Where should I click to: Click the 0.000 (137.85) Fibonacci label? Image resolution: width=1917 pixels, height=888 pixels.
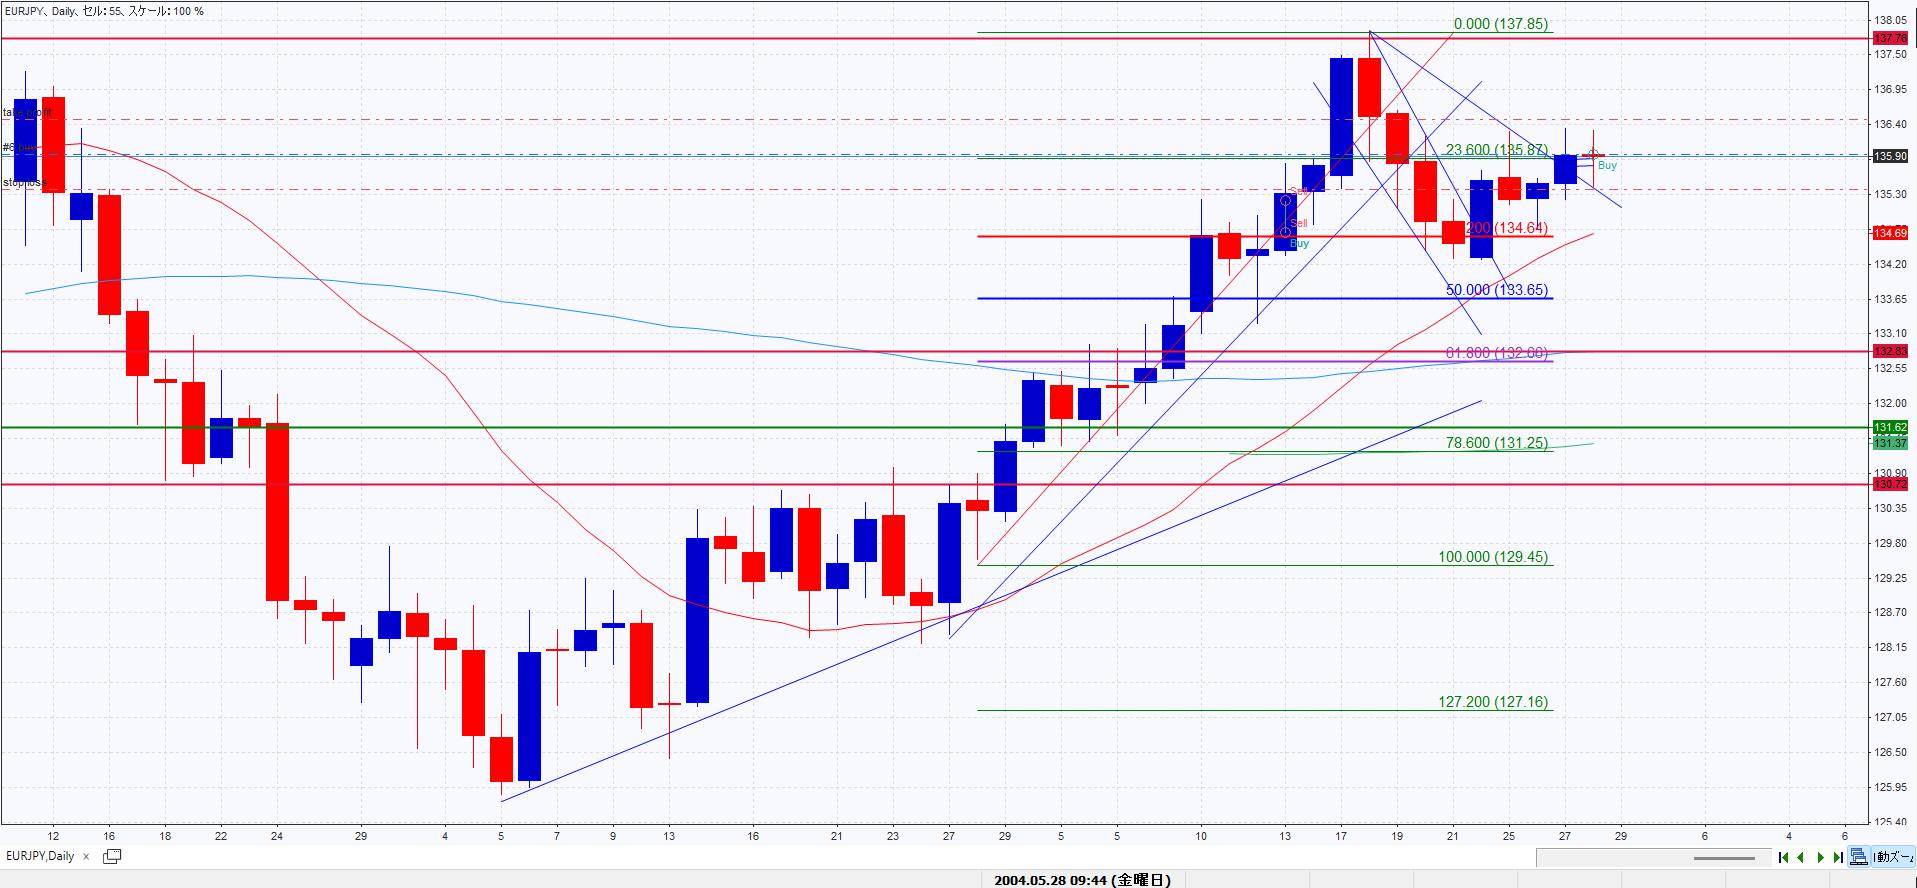point(1501,24)
